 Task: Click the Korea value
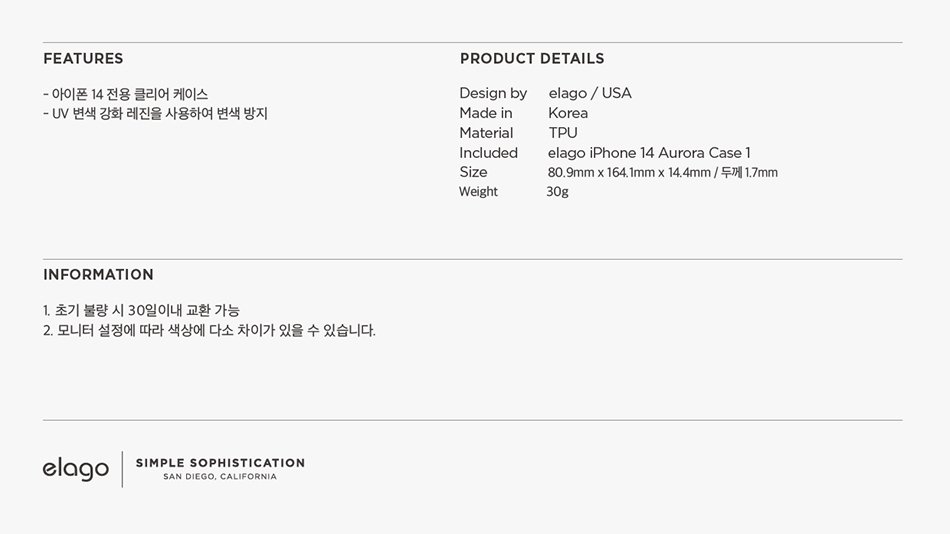point(568,113)
